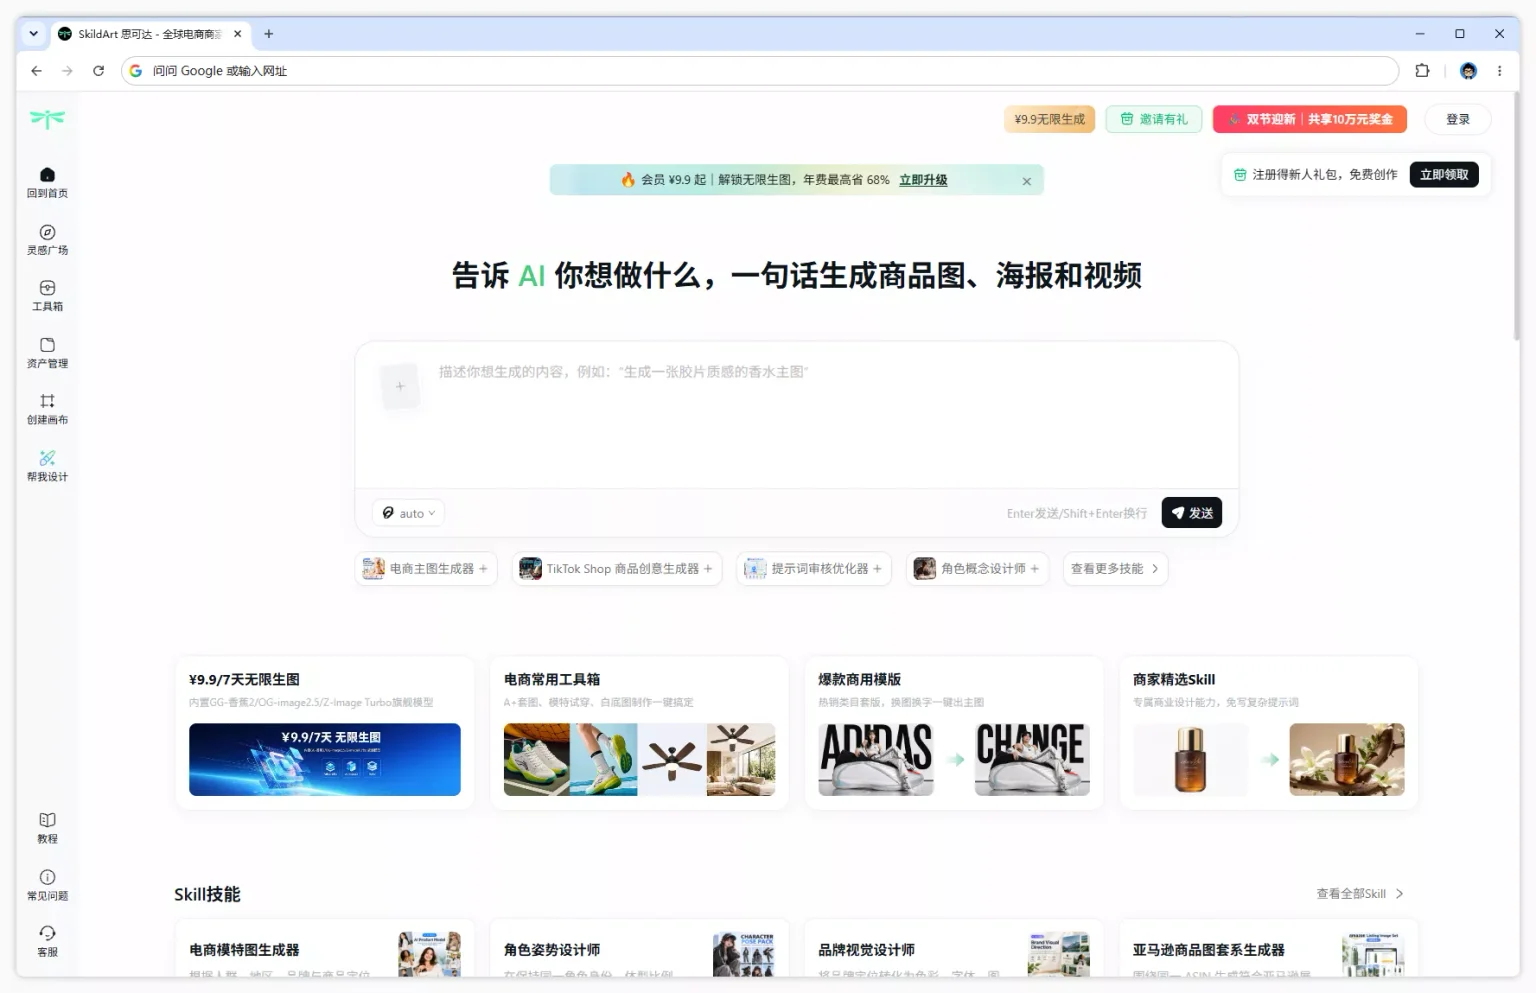This screenshot has height=993, width=1536.
Task: Open the auto model dropdown
Action: click(408, 513)
